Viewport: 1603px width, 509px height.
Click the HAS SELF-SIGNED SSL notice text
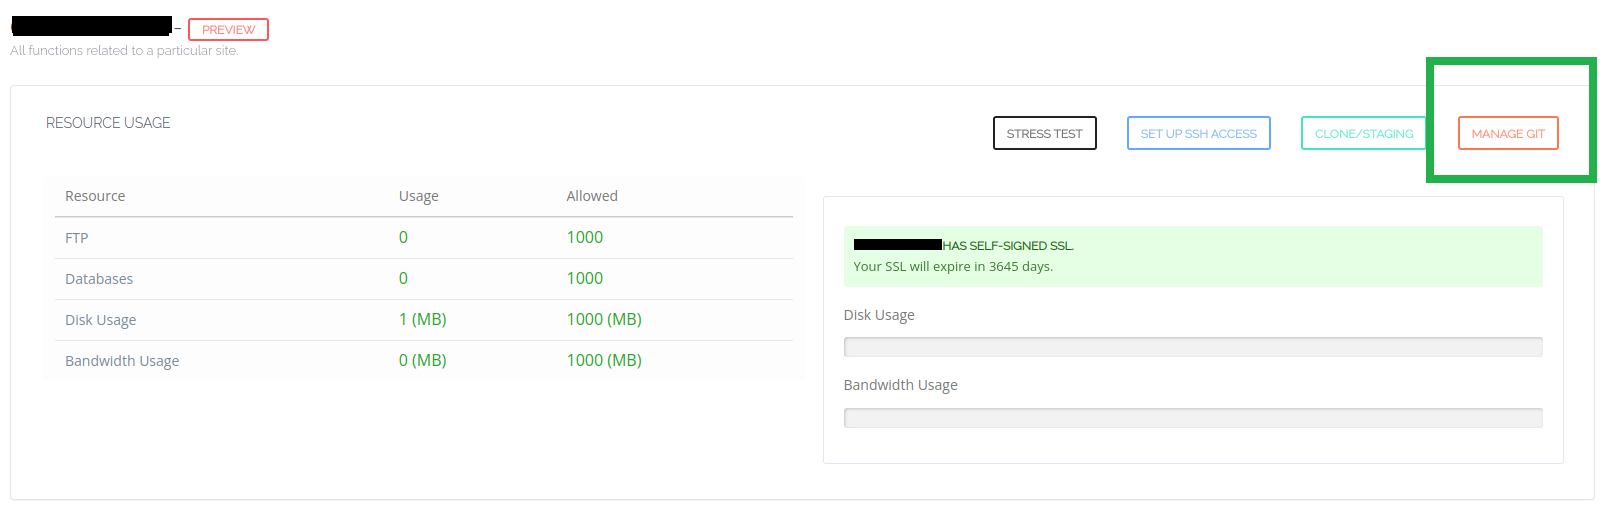[1008, 246]
